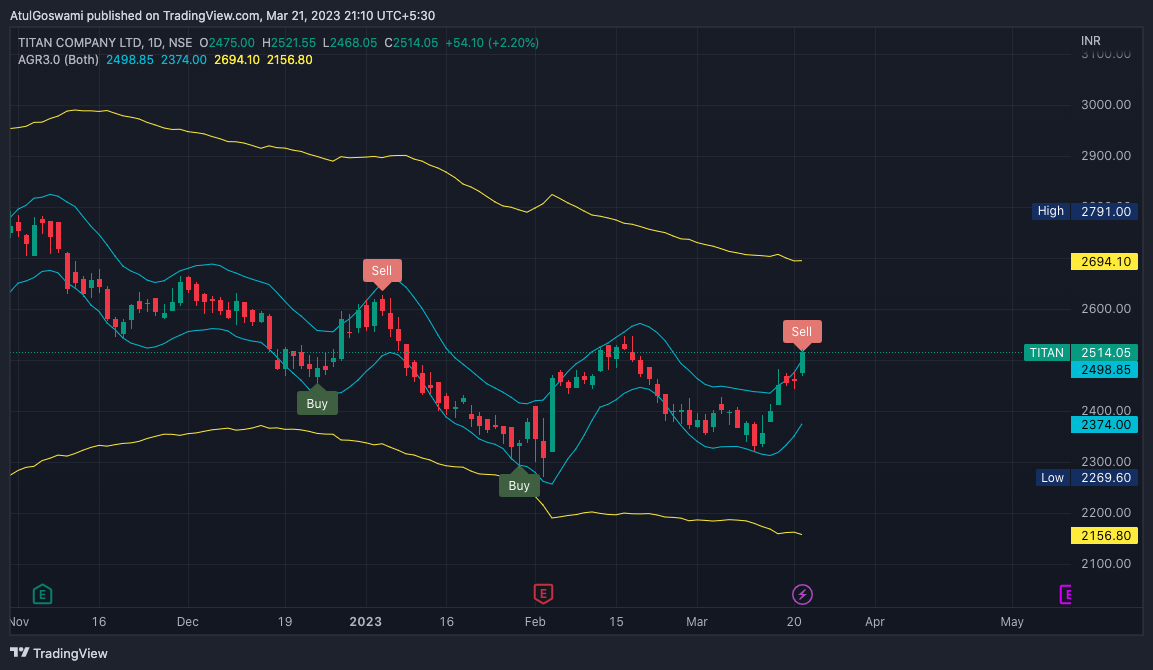Click the cyan 2374.00 band value label

pyautogui.click(x=1104, y=425)
